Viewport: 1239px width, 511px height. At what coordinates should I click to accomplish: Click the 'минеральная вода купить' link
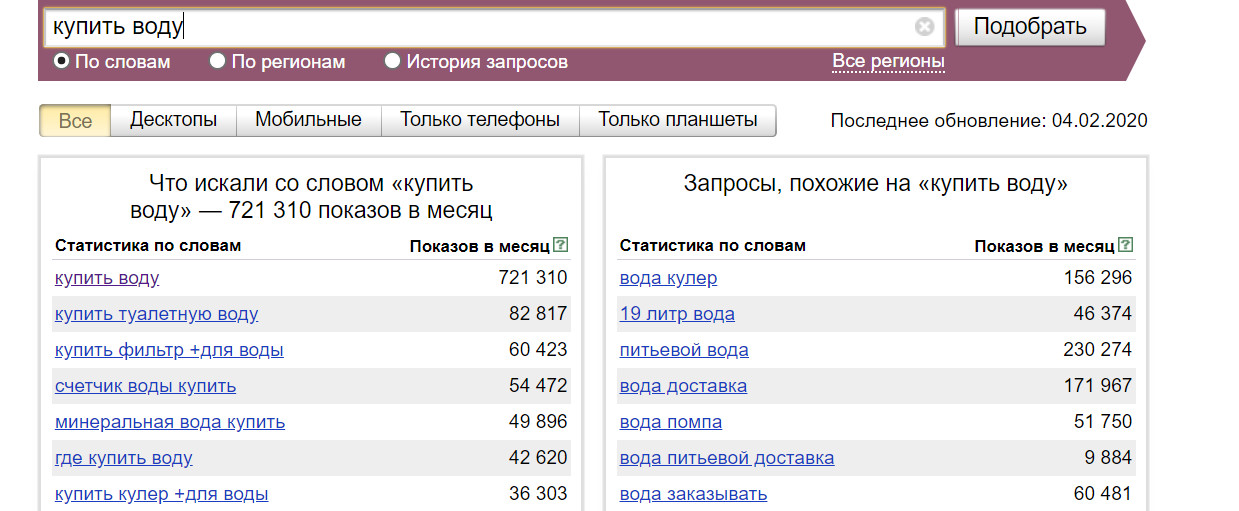[x=170, y=422]
